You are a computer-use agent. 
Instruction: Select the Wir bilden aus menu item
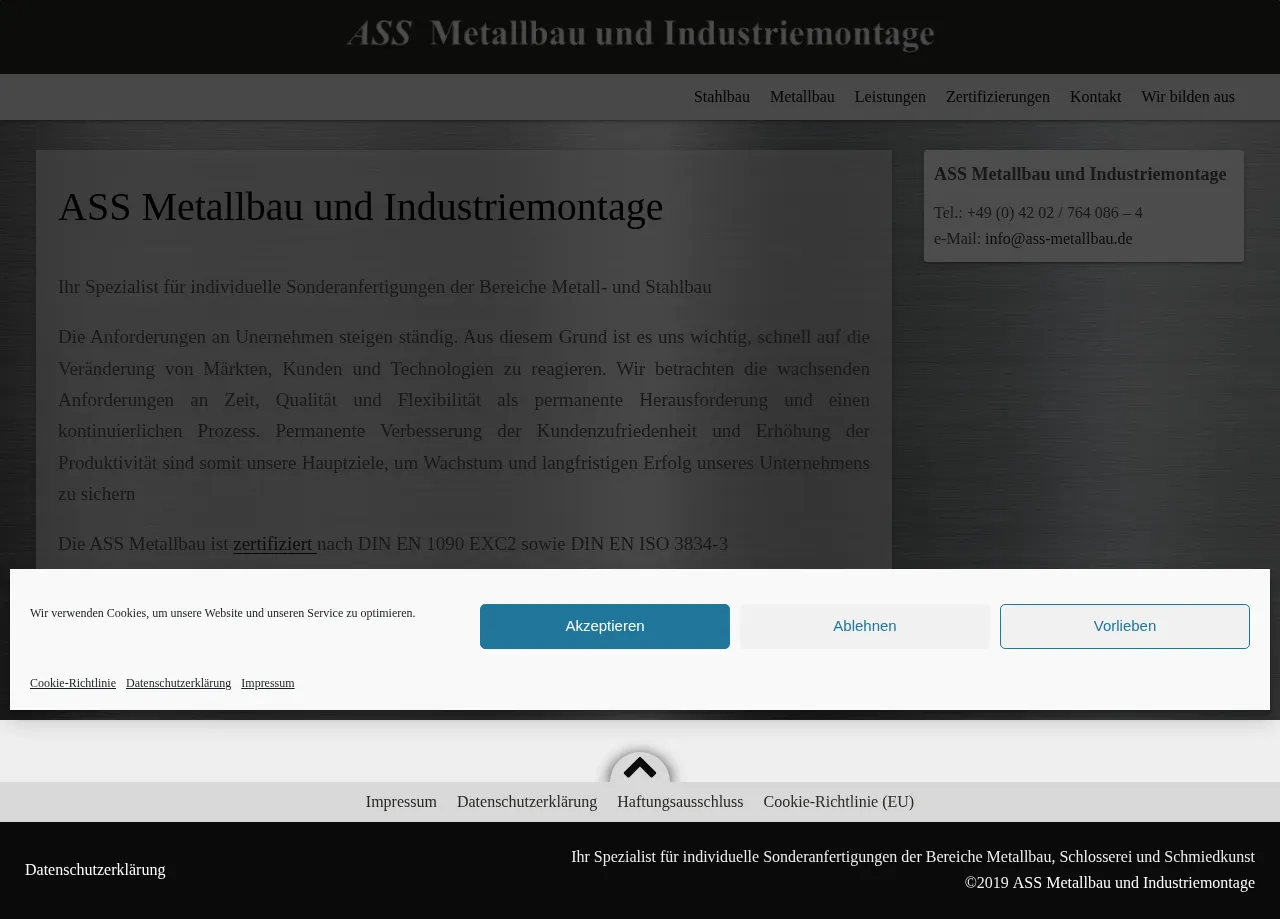pyautogui.click(x=1188, y=97)
